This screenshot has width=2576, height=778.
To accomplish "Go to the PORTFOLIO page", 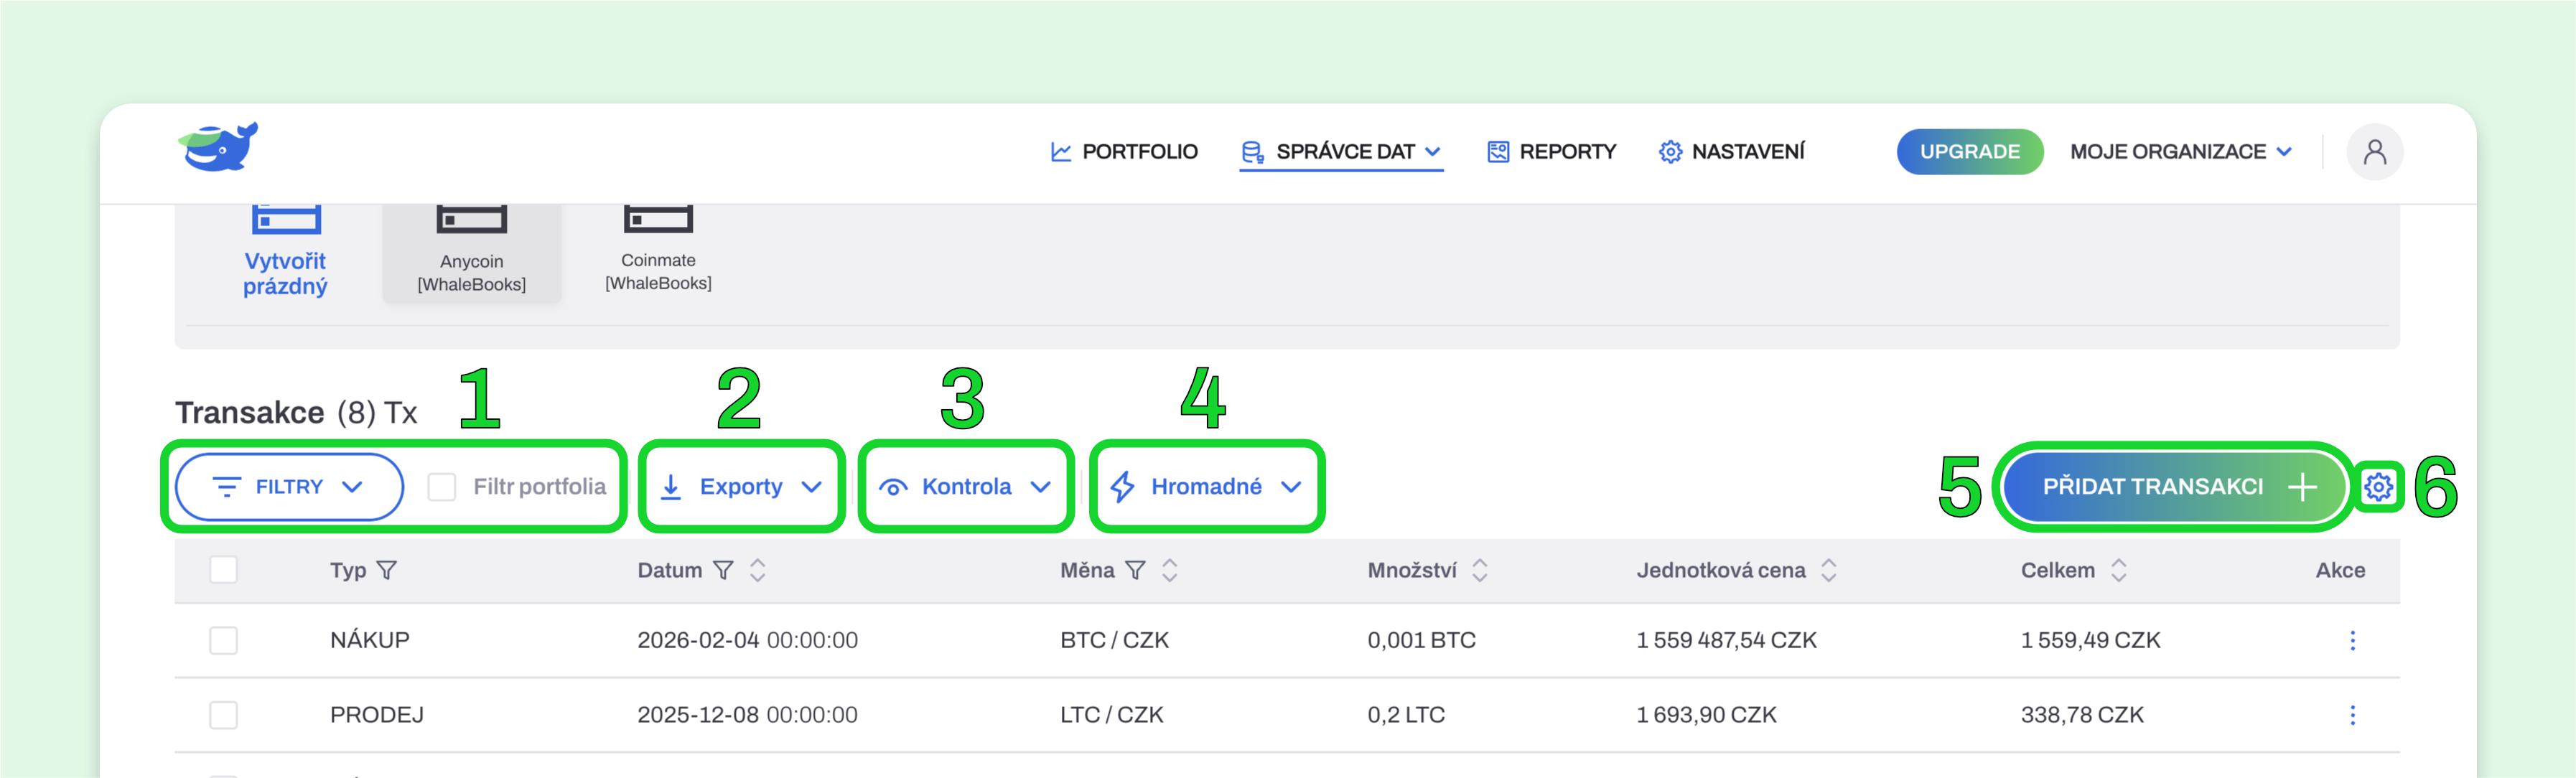I will click(1124, 152).
